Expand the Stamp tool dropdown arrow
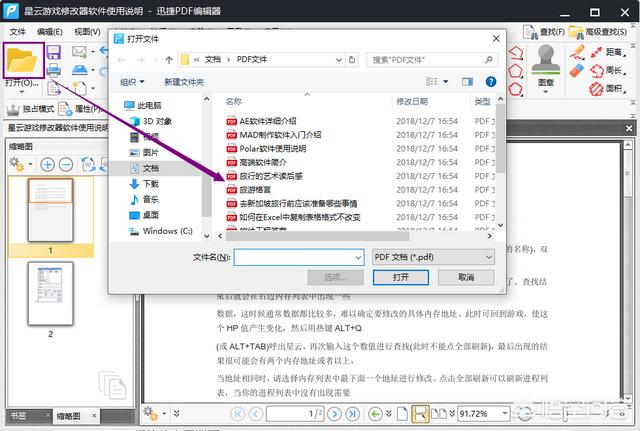Screen dimensions: 640x431 click(x=546, y=92)
